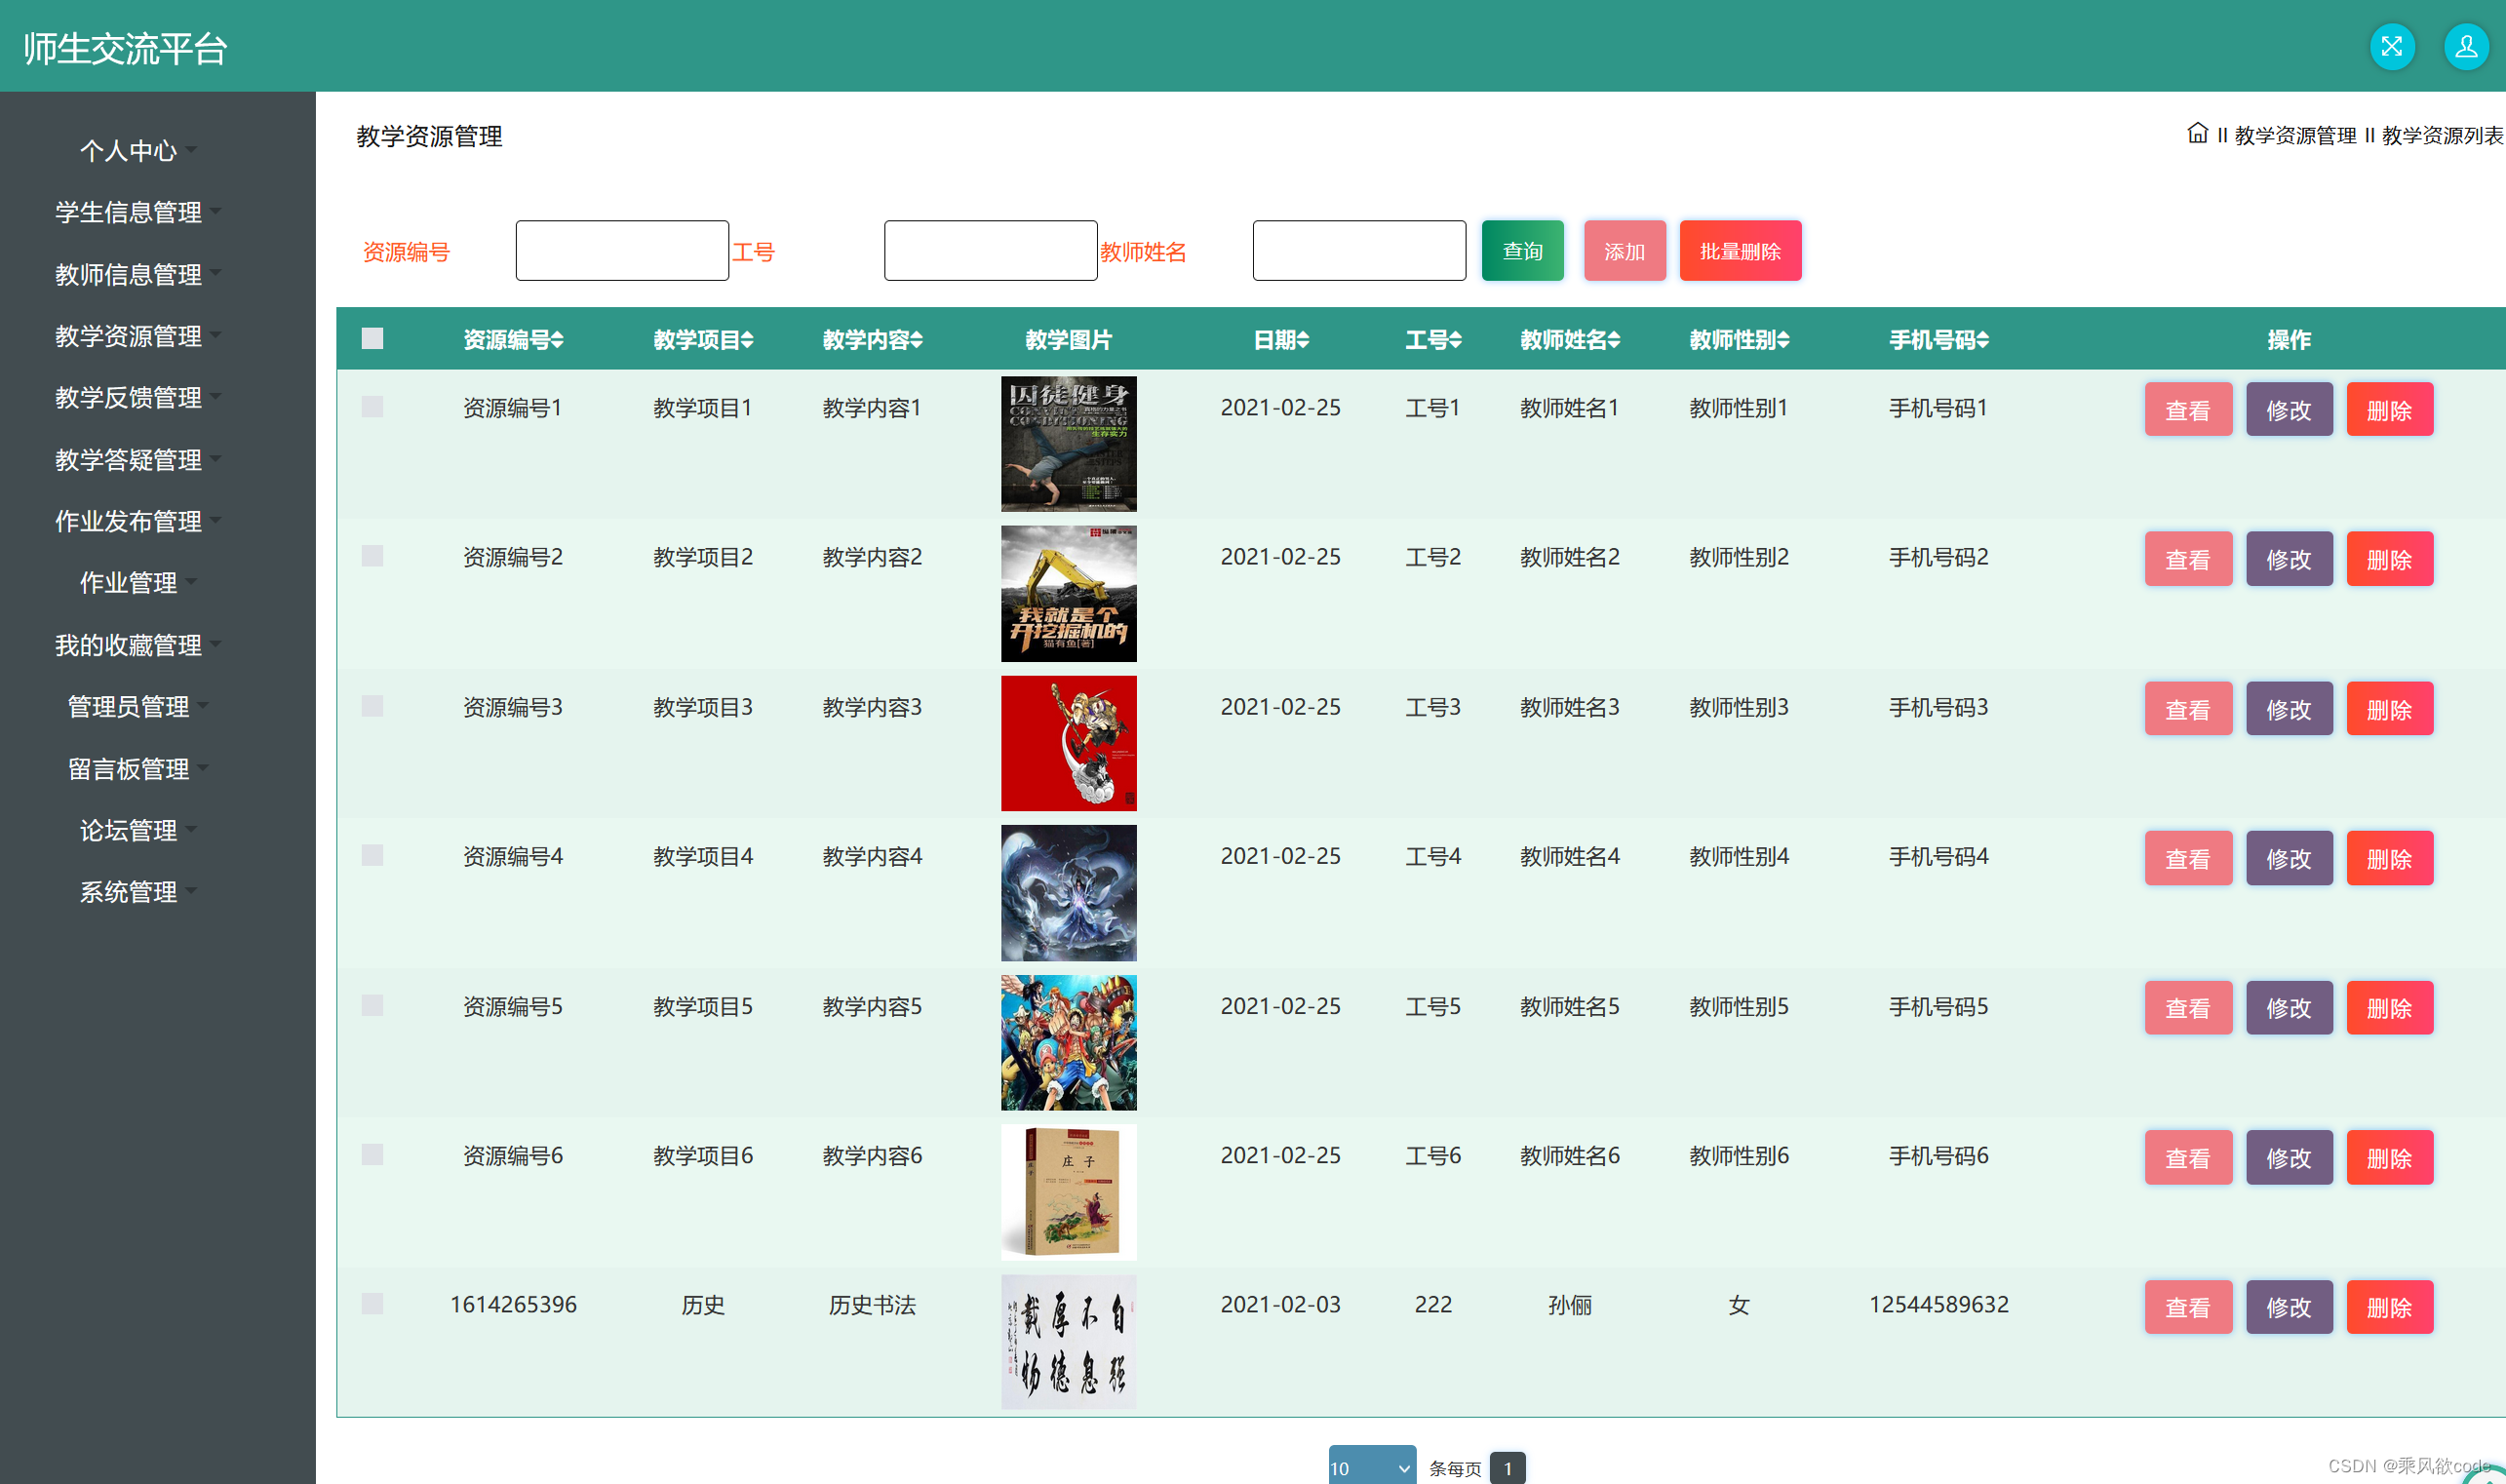Click the home icon in breadcrumb
The width and height of the screenshot is (2506, 1484).
(x=2196, y=134)
